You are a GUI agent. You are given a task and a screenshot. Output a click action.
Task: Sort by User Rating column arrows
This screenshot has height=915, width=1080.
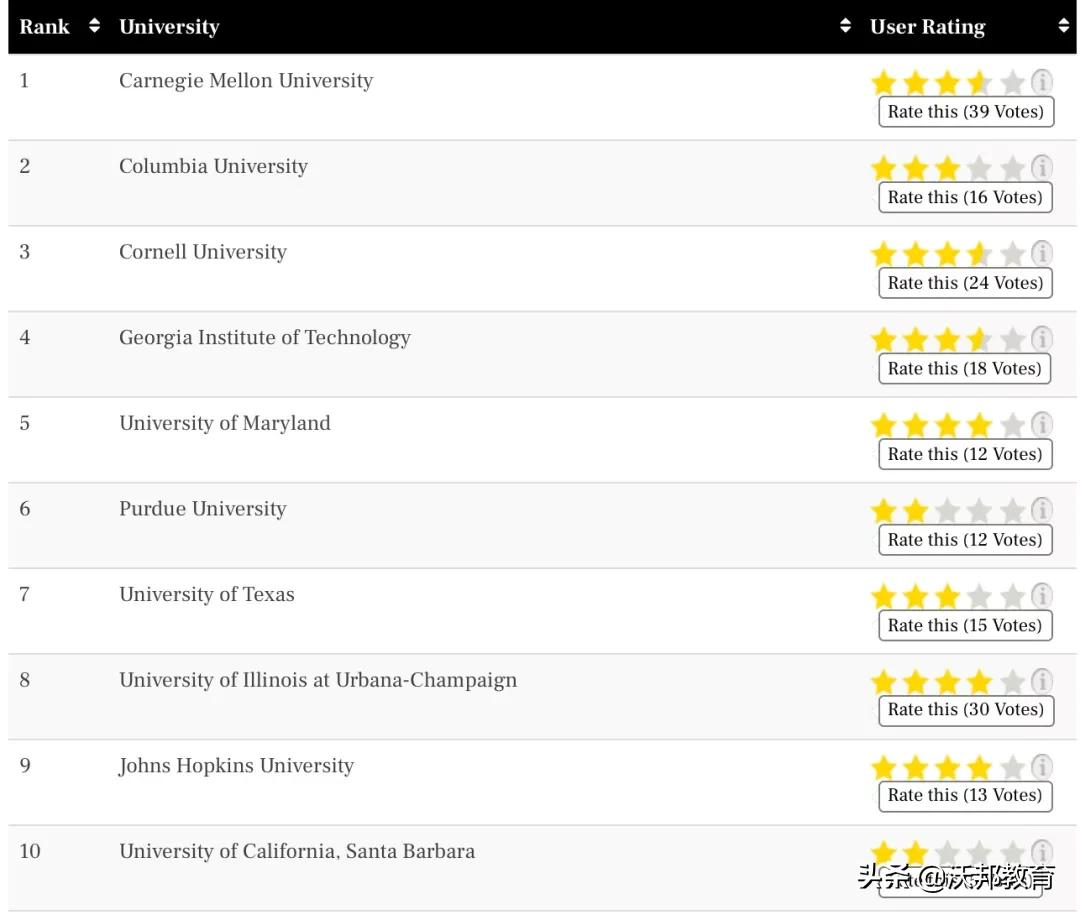(x=1063, y=27)
